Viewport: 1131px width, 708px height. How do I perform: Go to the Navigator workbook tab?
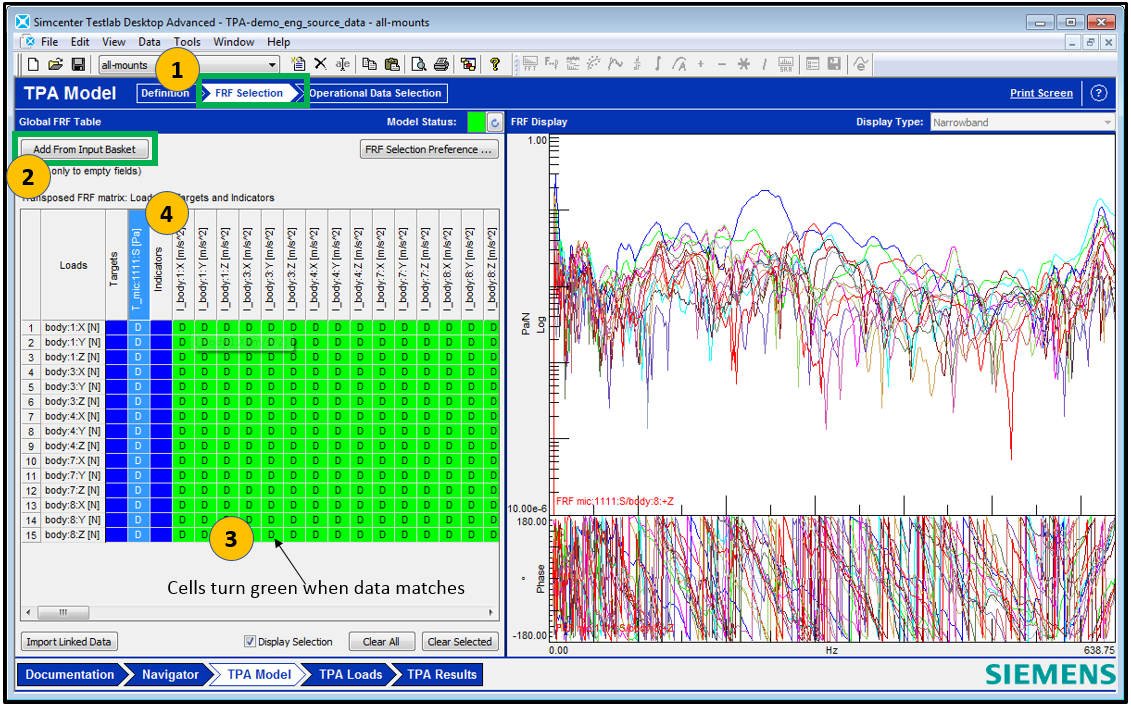point(170,675)
